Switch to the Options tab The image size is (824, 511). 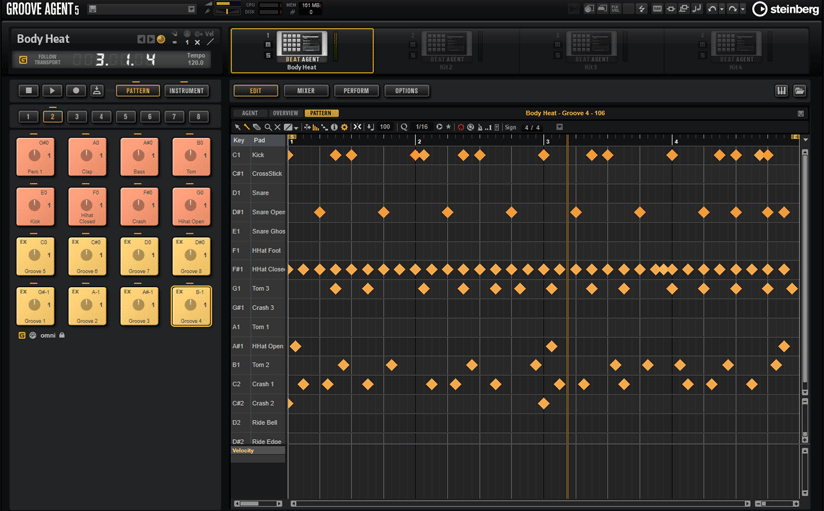[407, 91]
